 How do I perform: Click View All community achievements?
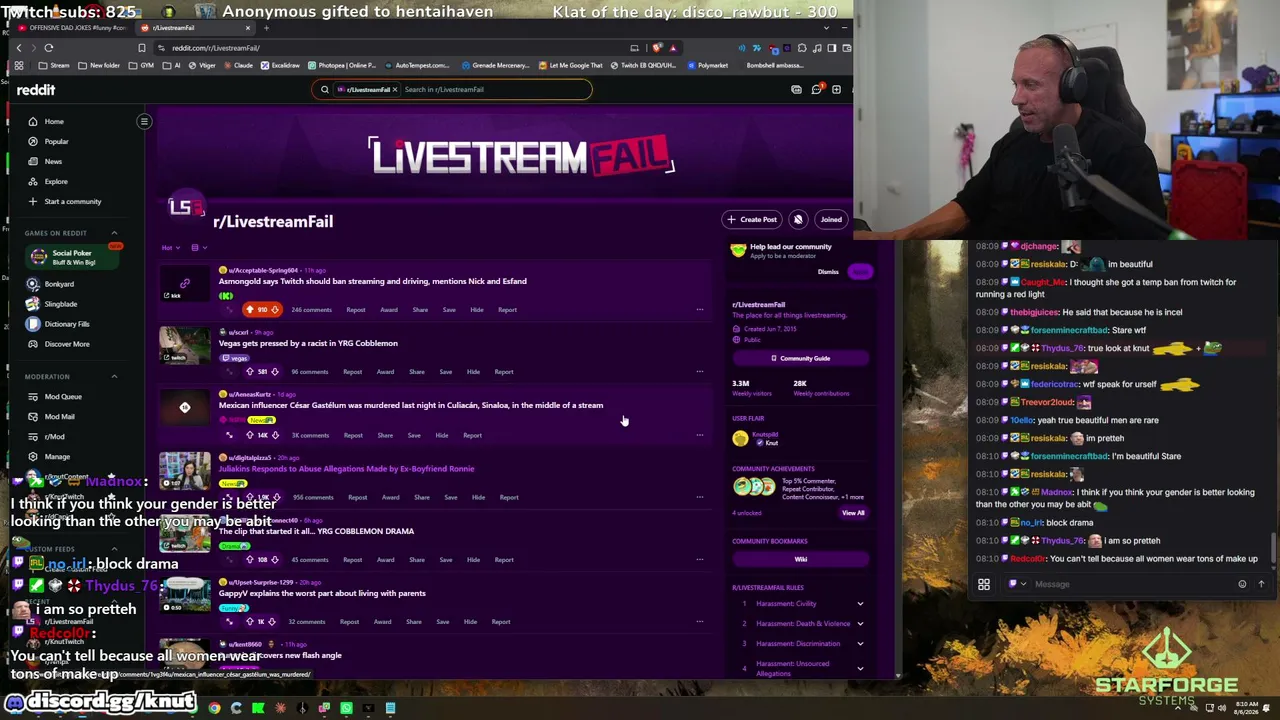(x=853, y=513)
